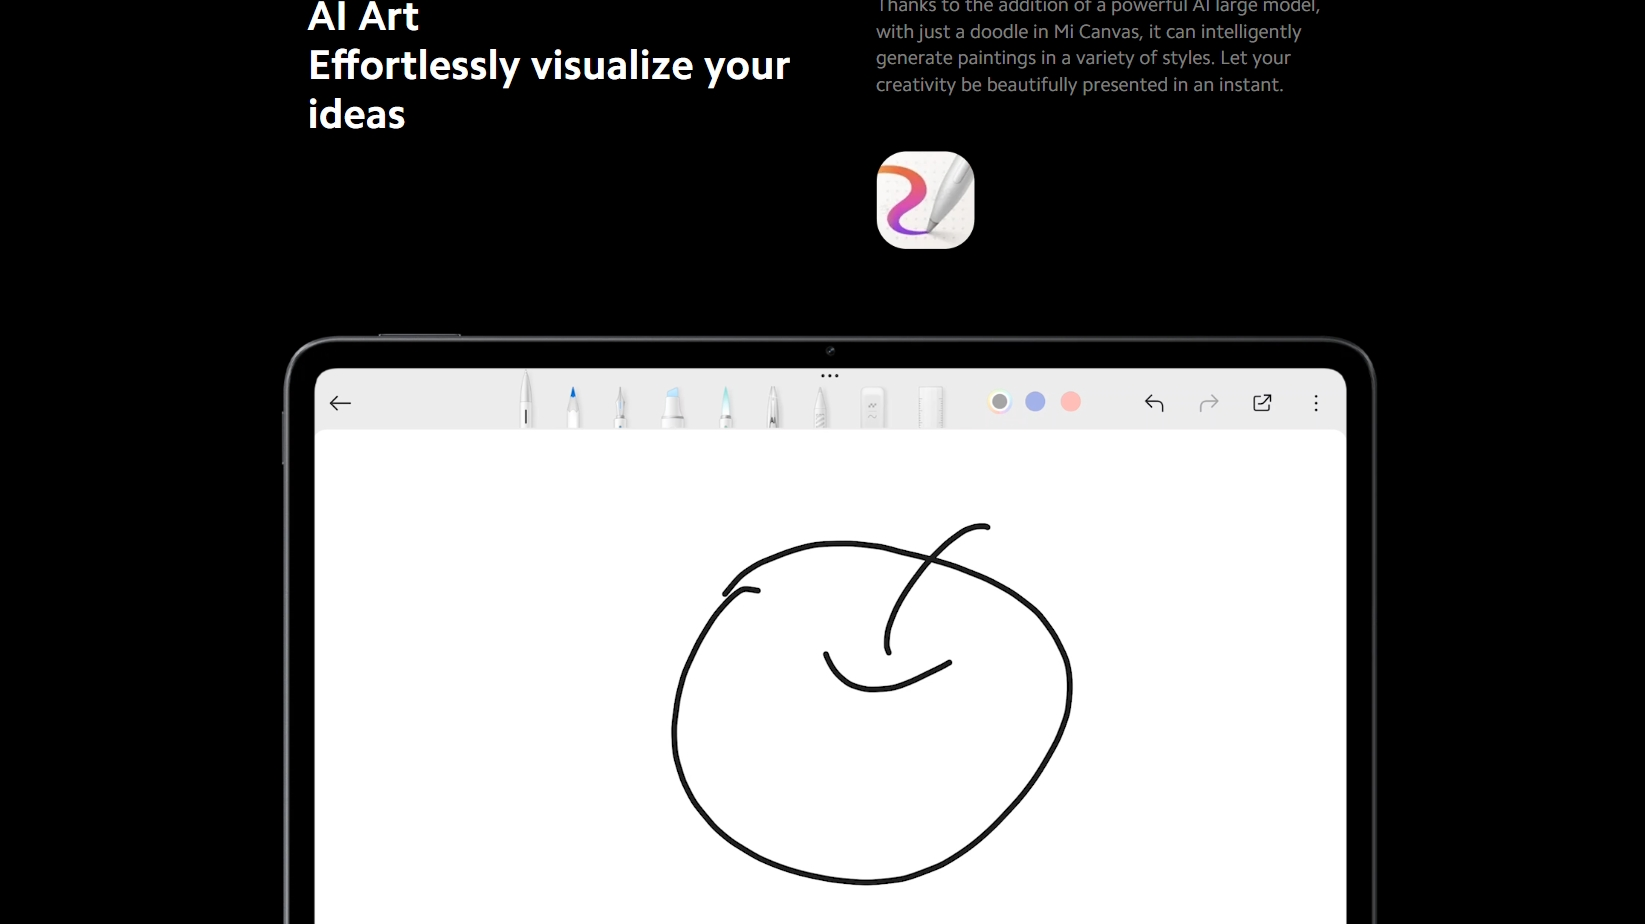Open the gray color wheel picker
The image size is (1645, 924).
999,402
